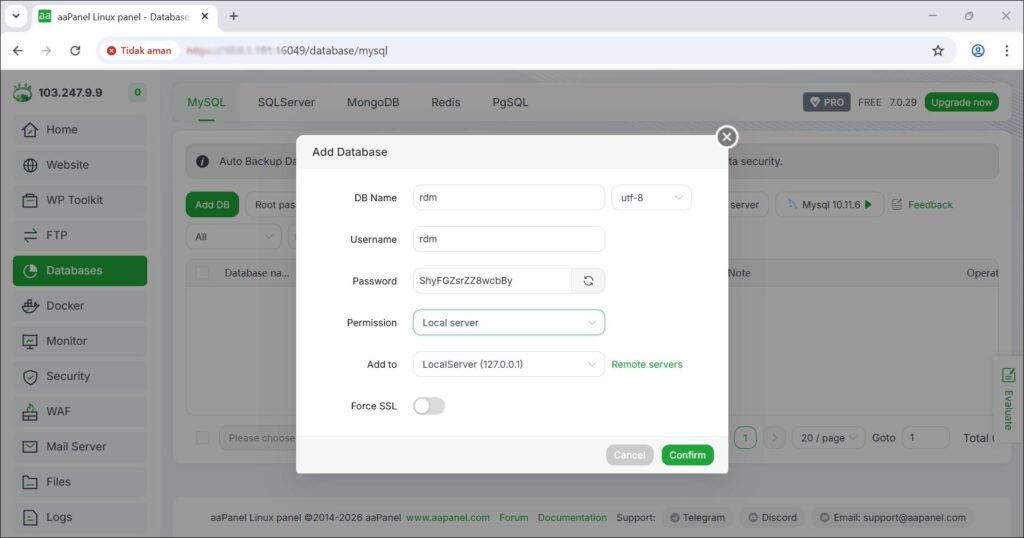Click the Mysql 10.11.6 status button

coord(829,205)
